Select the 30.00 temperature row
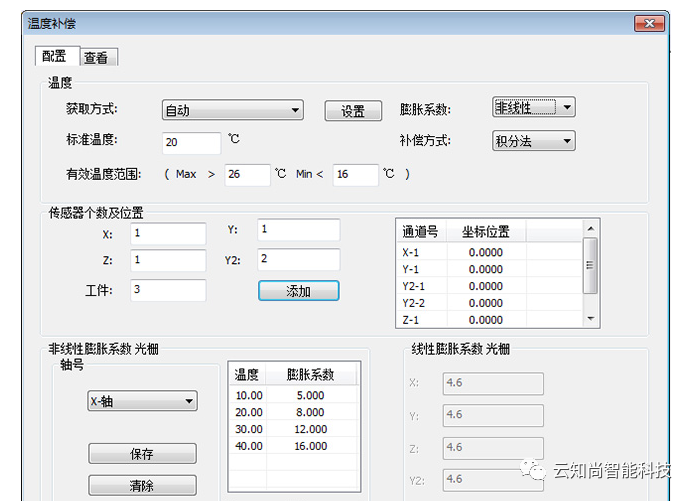694x501 pixels. (293, 429)
